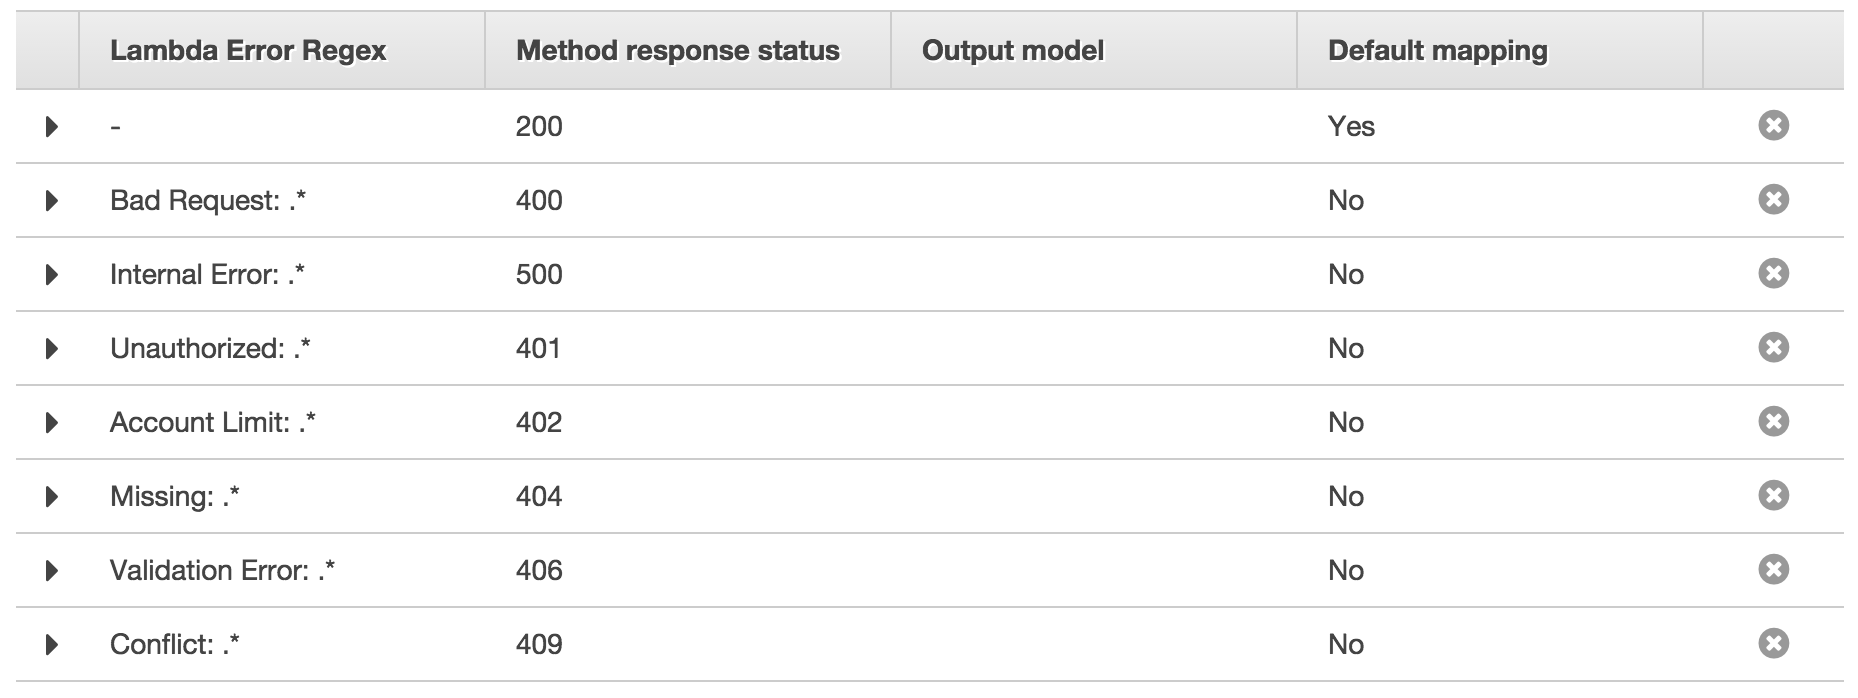Remove the Missing 404 response mapping
The height and width of the screenshot is (698, 1858).
pyautogui.click(x=1773, y=496)
